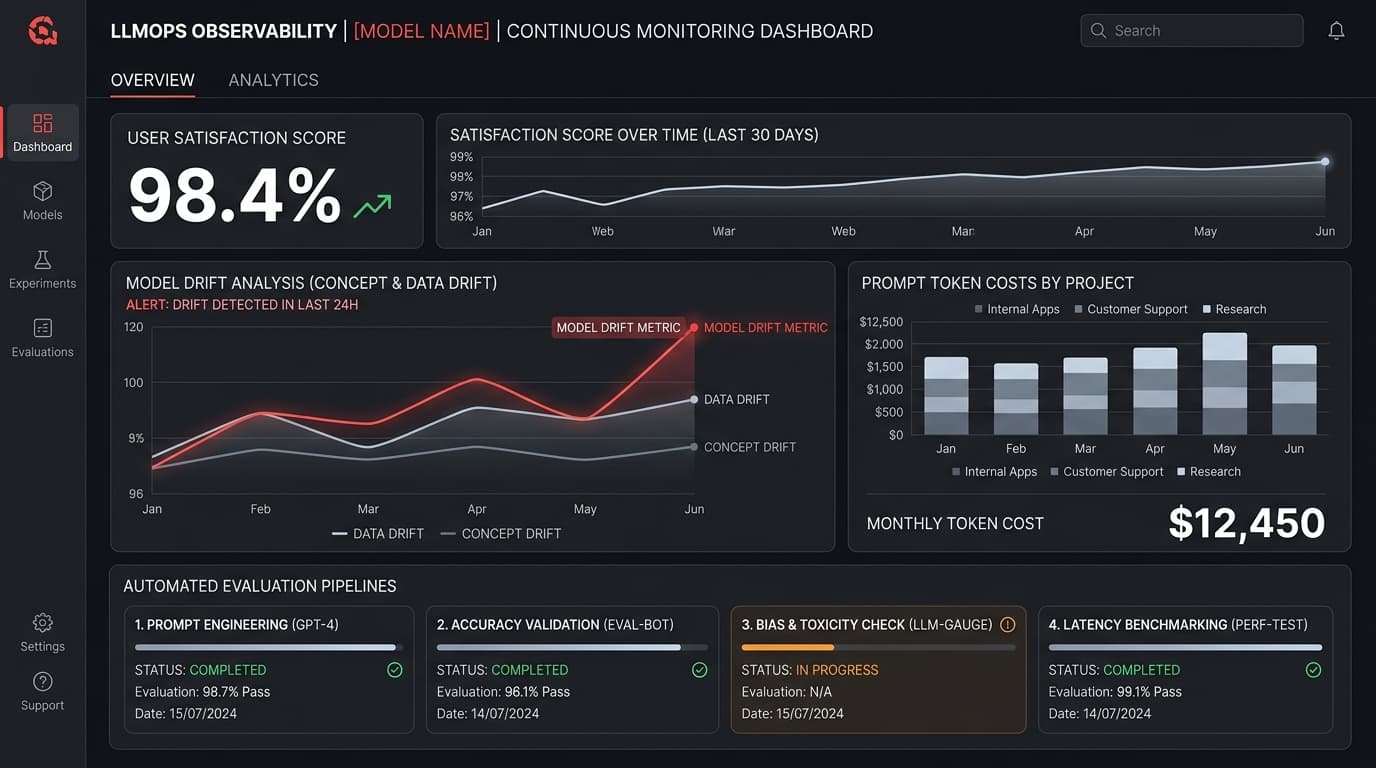Click the completed checkmark on Prompt Engineering card
This screenshot has width=1376, height=768.
395,670
